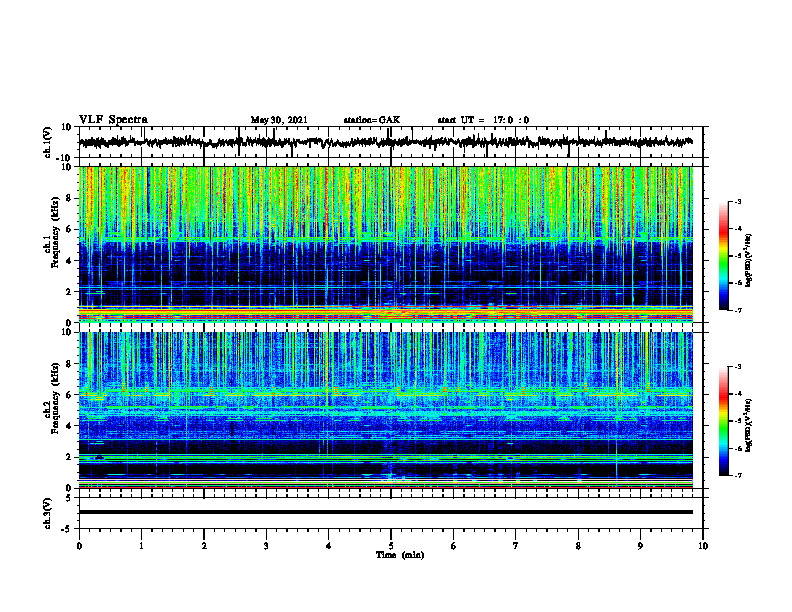This screenshot has height=612, width=792.
Task: Click the ch.1 voltage waveform trace panel
Action: (x=390, y=142)
